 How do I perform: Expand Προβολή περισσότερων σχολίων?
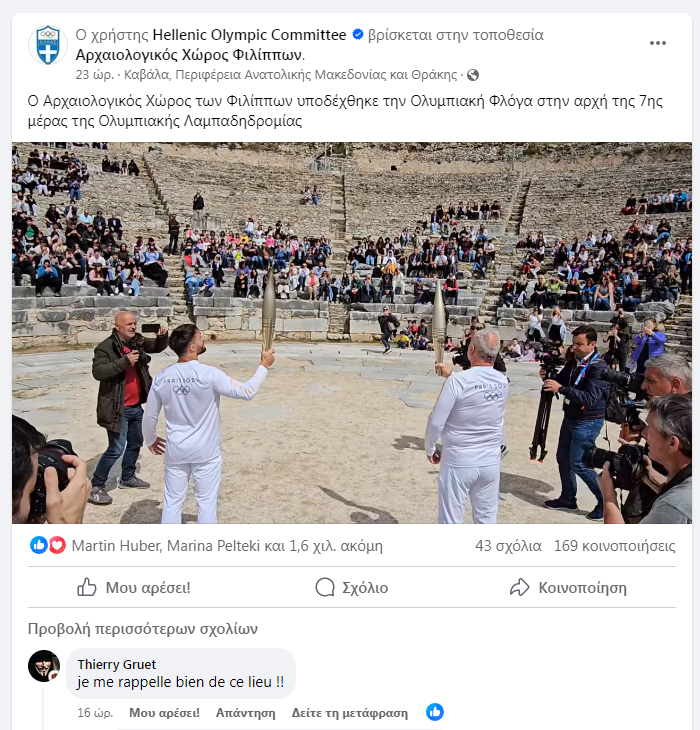point(142,629)
